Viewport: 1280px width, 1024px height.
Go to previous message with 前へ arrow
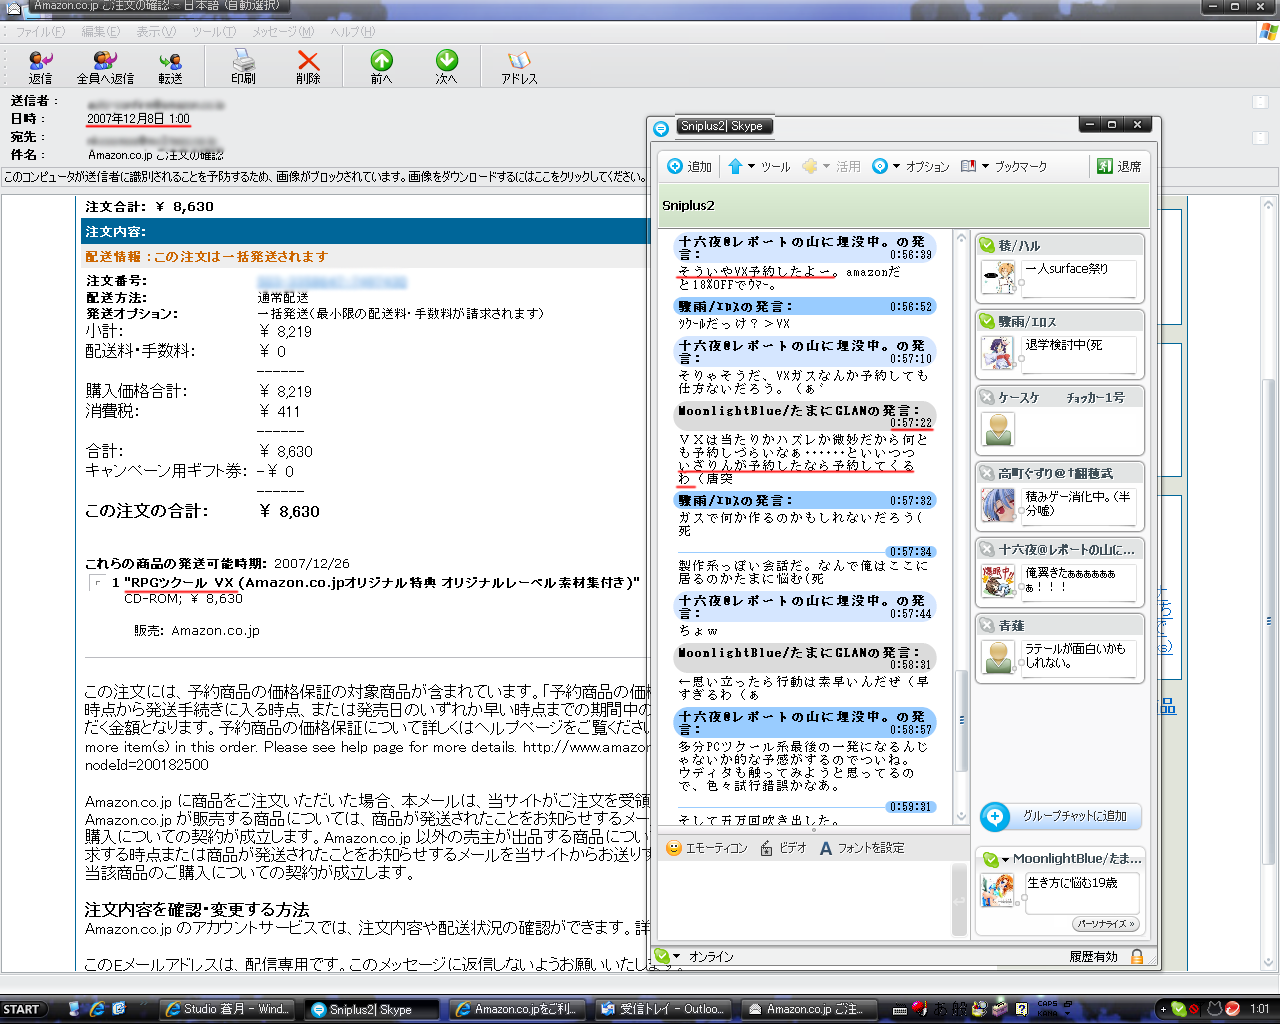click(381, 61)
